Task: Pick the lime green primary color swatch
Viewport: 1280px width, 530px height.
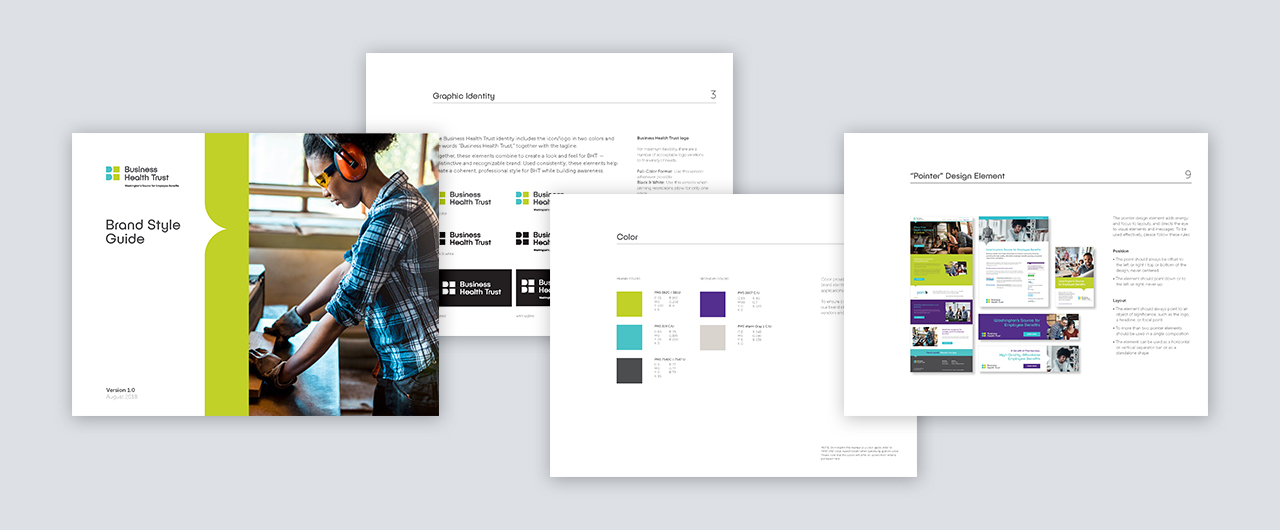Action: click(x=629, y=304)
